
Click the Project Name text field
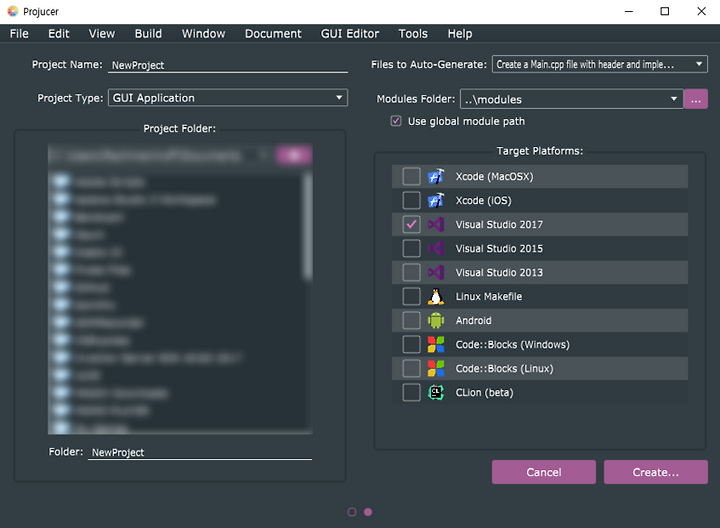pyautogui.click(x=228, y=65)
